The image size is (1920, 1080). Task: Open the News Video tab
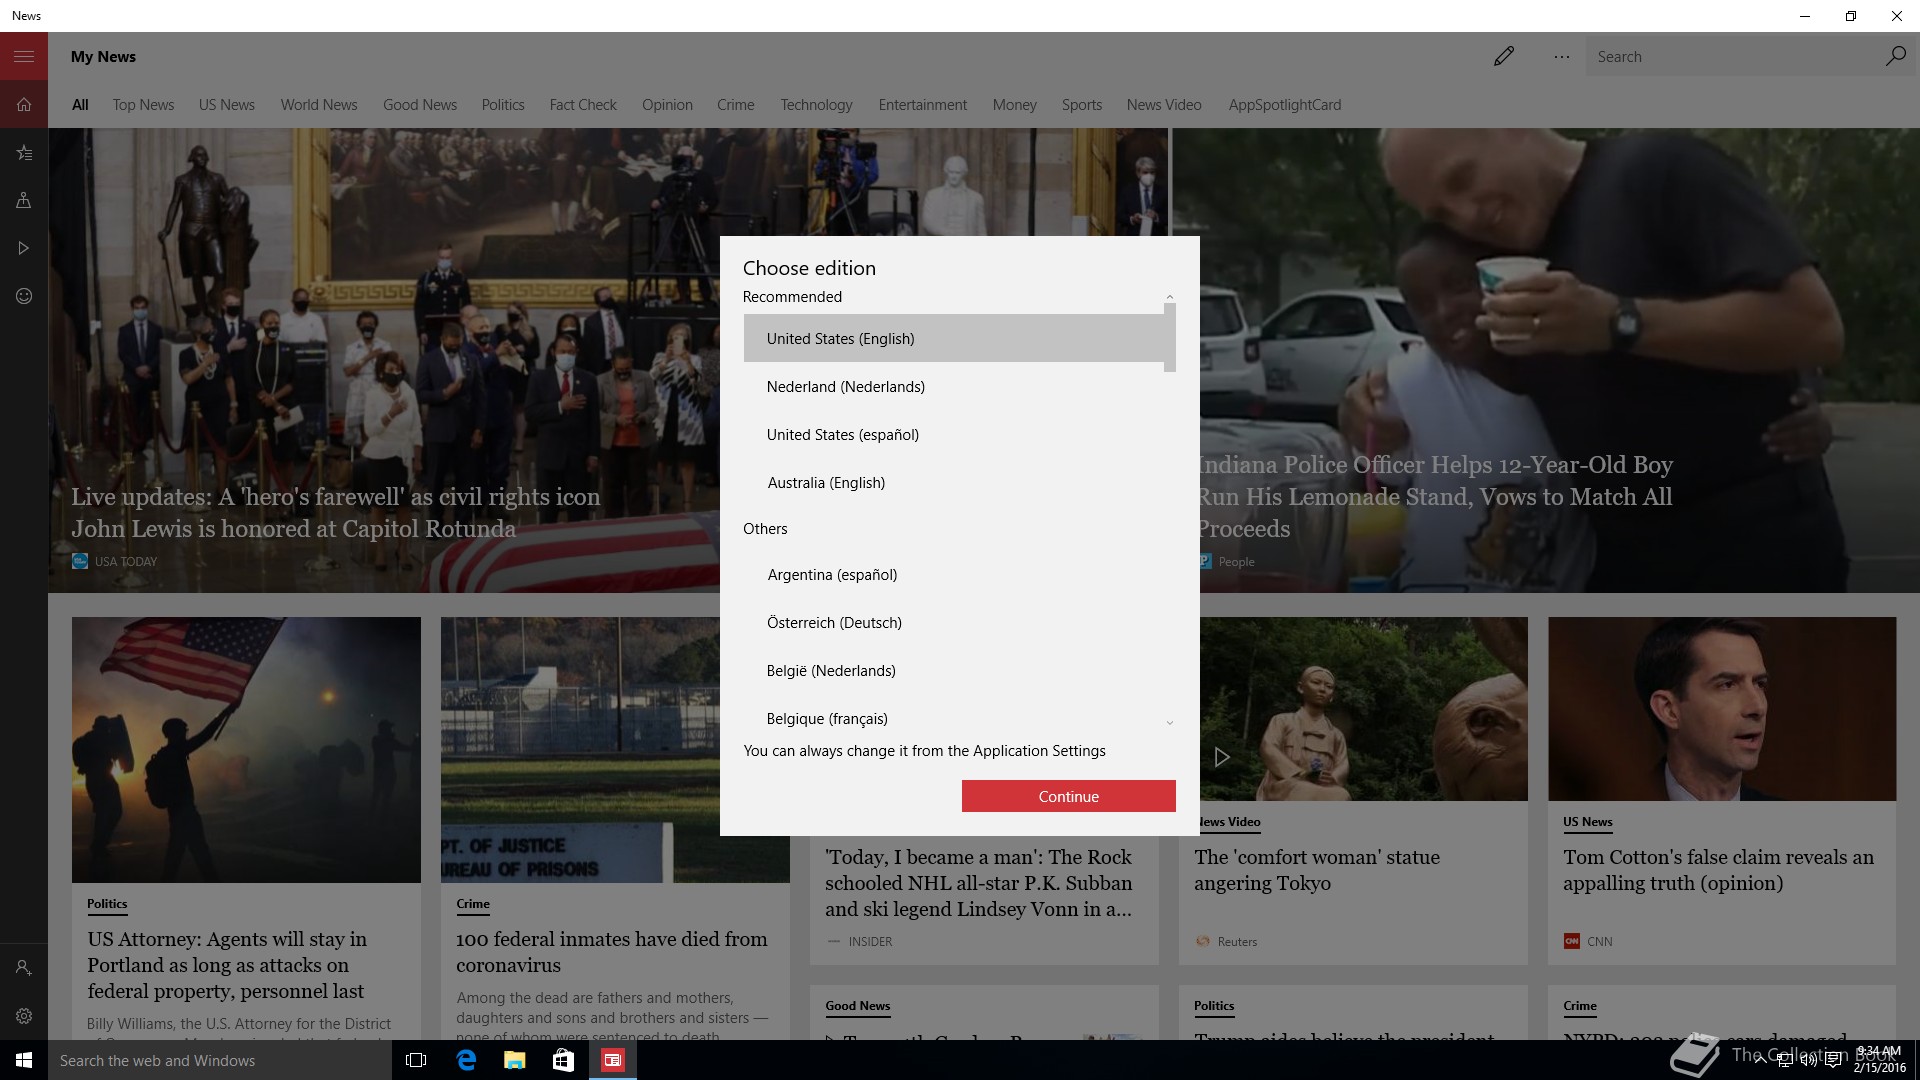pos(1163,105)
